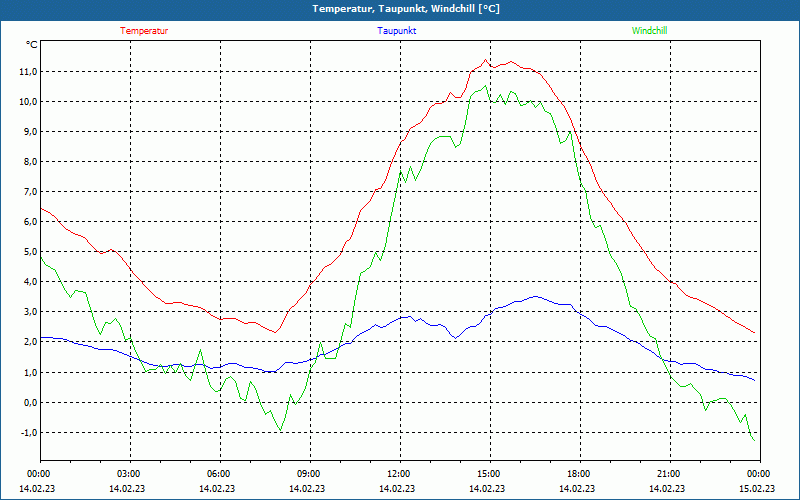Click the 3,0 y-axis value
Image resolution: width=800 pixels, height=500 pixels.
pyautogui.click(x=30, y=312)
